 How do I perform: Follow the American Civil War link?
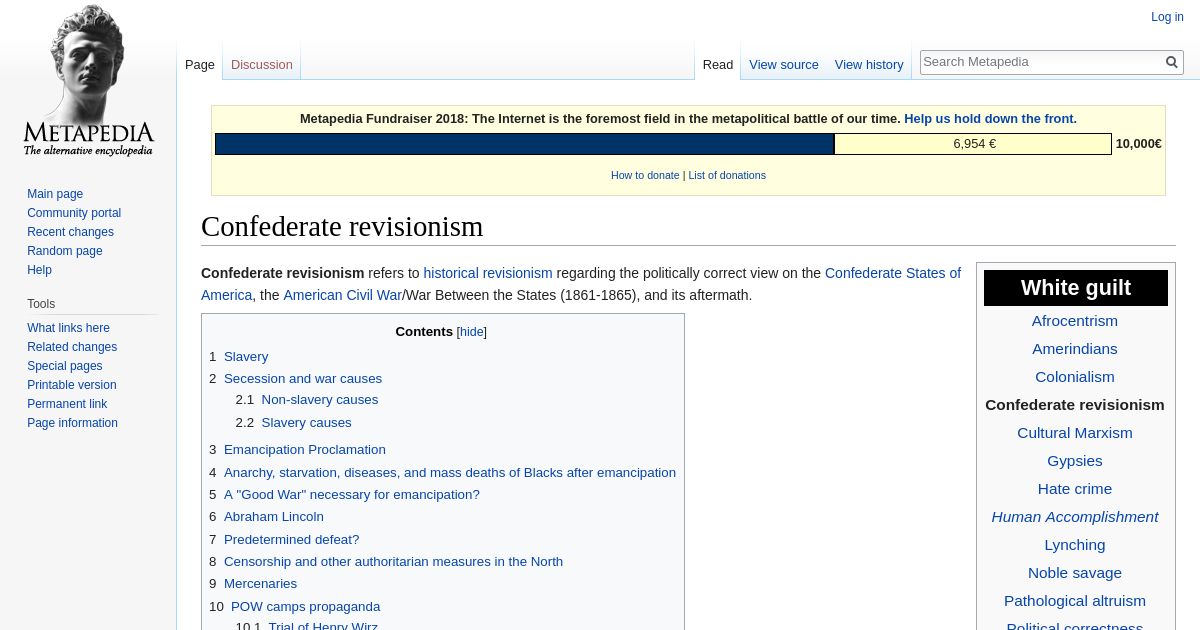click(x=342, y=295)
